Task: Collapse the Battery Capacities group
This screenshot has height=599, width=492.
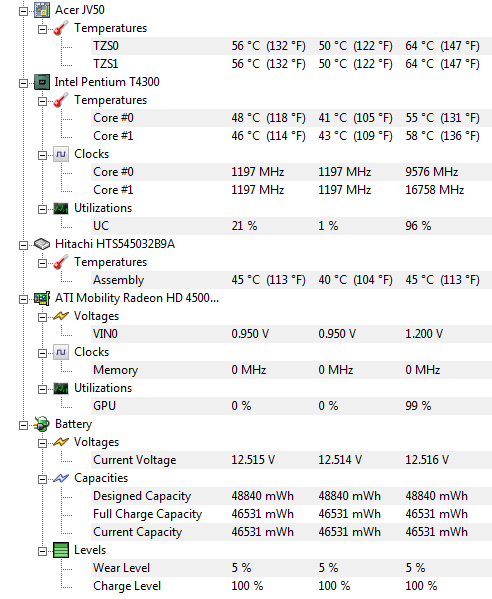Action: tap(42, 479)
